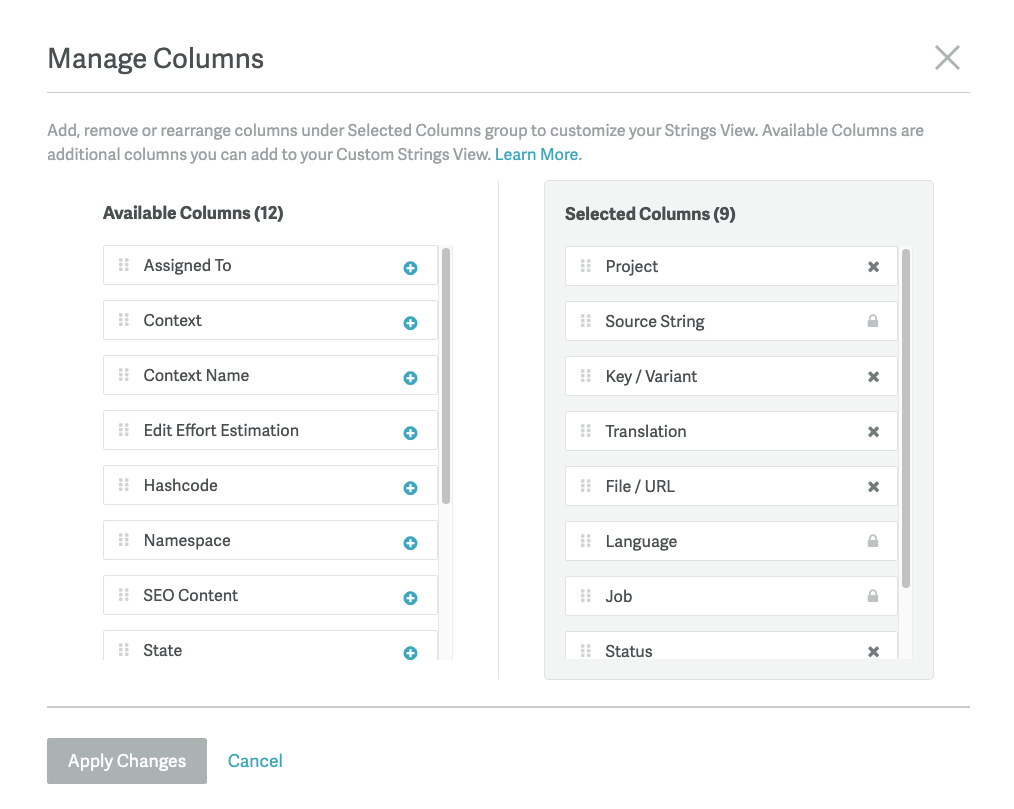Image resolution: width=1014 pixels, height=809 pixels.
Task: Add the State column
Action: tap(409, 650)
